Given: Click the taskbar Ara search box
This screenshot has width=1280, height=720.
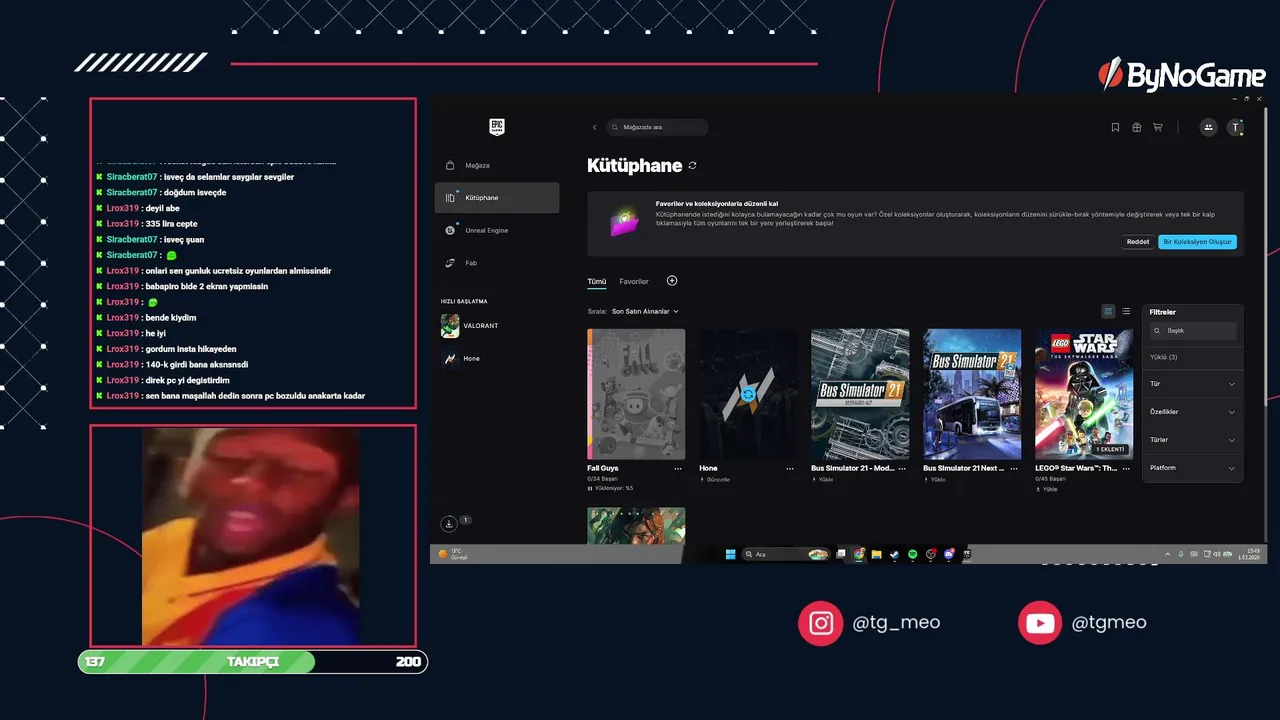Looking at the screenshot, I should pos(785,554).
